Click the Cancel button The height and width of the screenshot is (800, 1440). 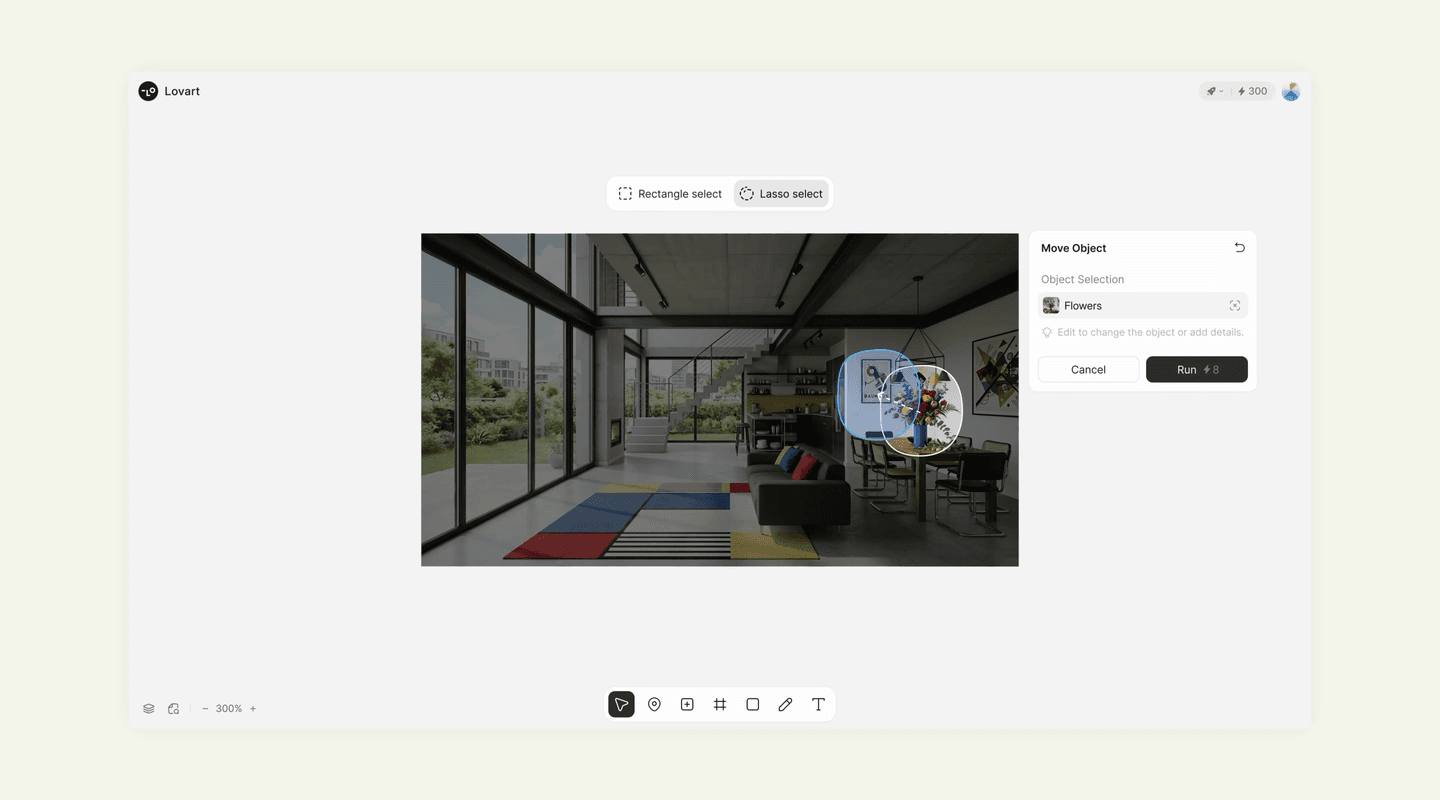(x=1088, y=370)
